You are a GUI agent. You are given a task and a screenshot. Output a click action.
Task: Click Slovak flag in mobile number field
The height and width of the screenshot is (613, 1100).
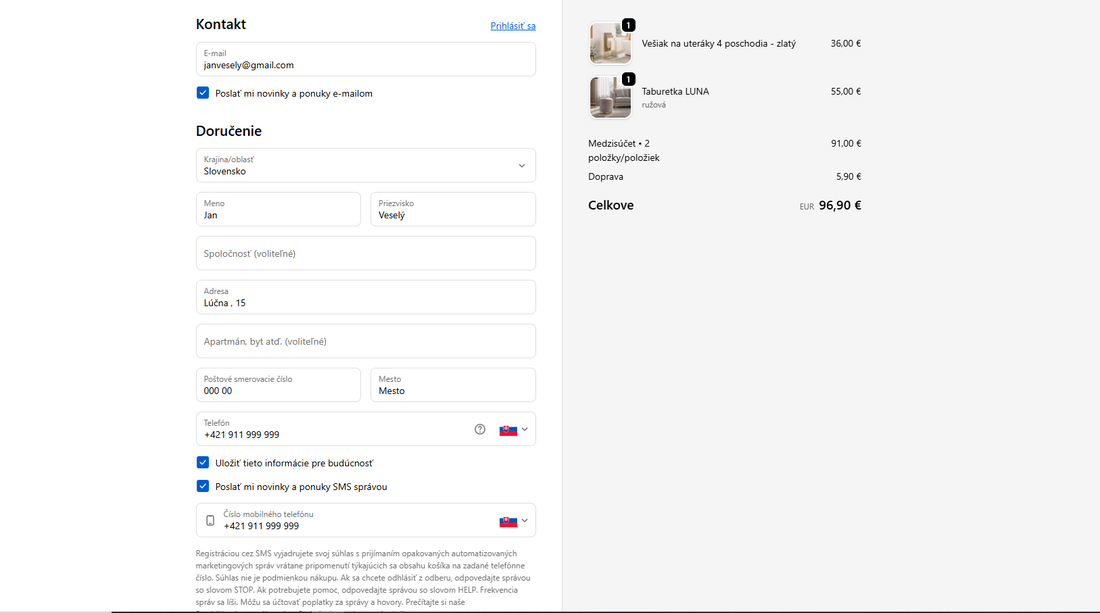tap(508, 521)
